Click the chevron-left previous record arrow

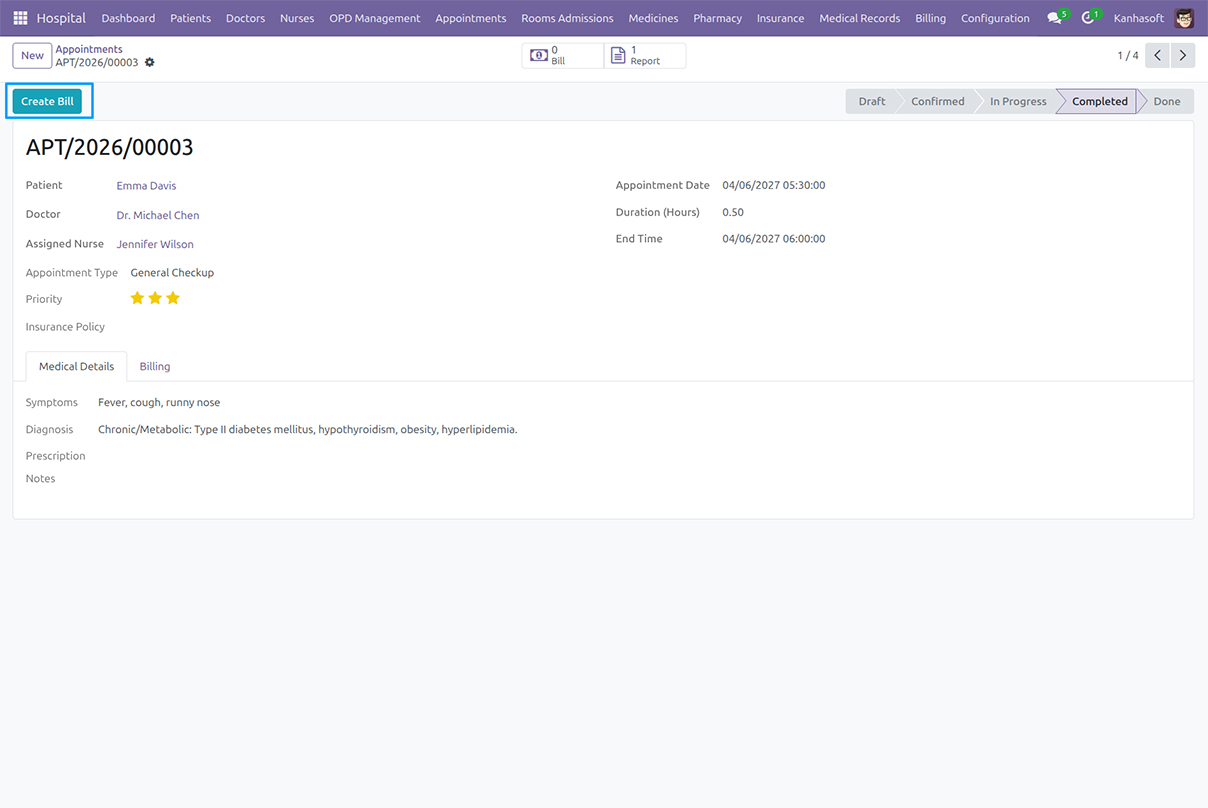[x=1157, y=55]
